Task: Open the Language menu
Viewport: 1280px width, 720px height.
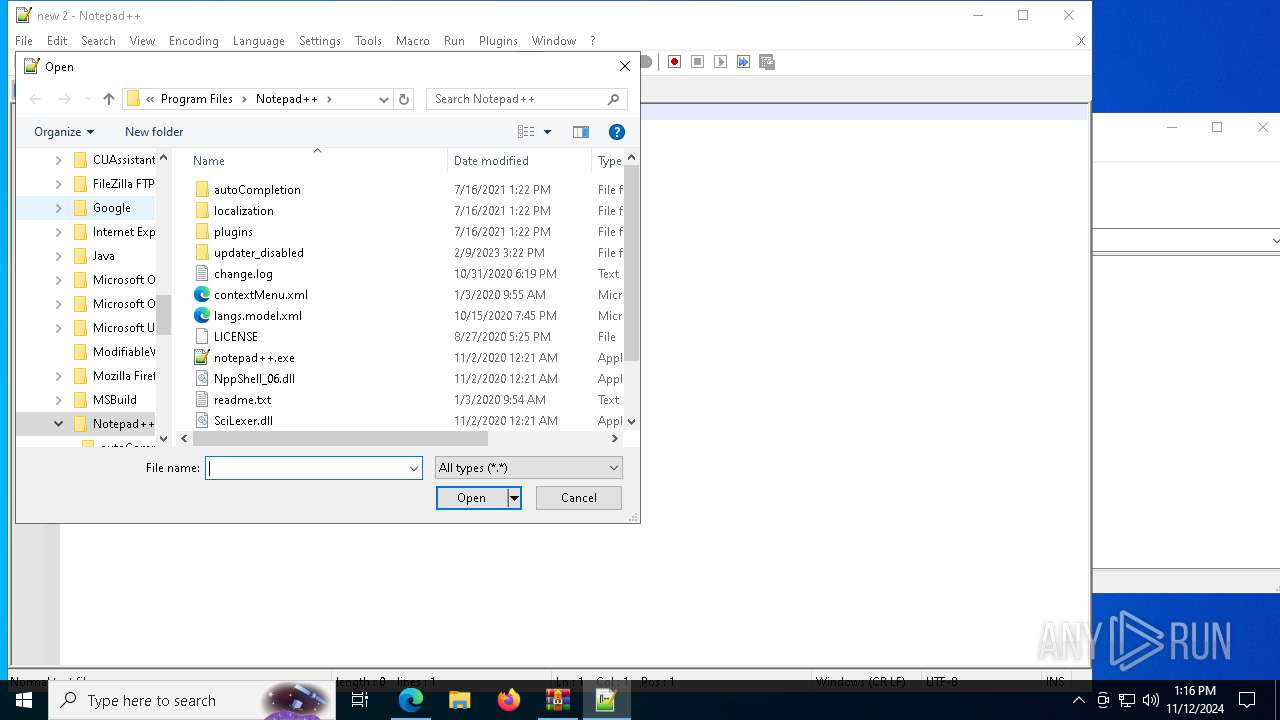Action: pyautogui.click(x=258, y=41)
